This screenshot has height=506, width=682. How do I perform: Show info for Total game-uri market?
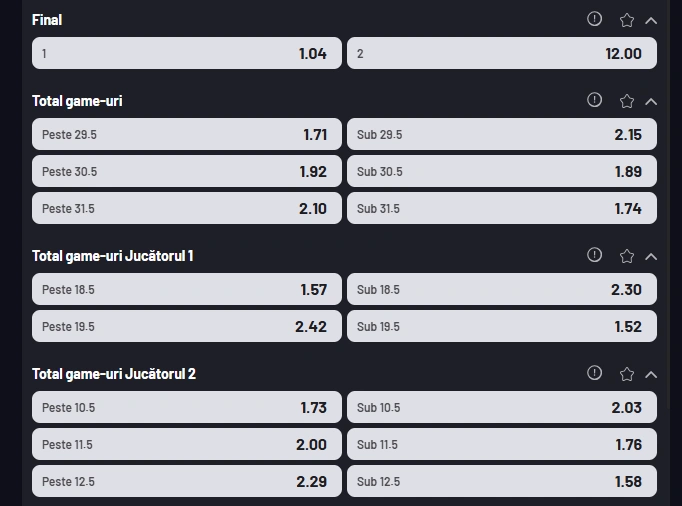pyautogui.click(x=594, y=100)
